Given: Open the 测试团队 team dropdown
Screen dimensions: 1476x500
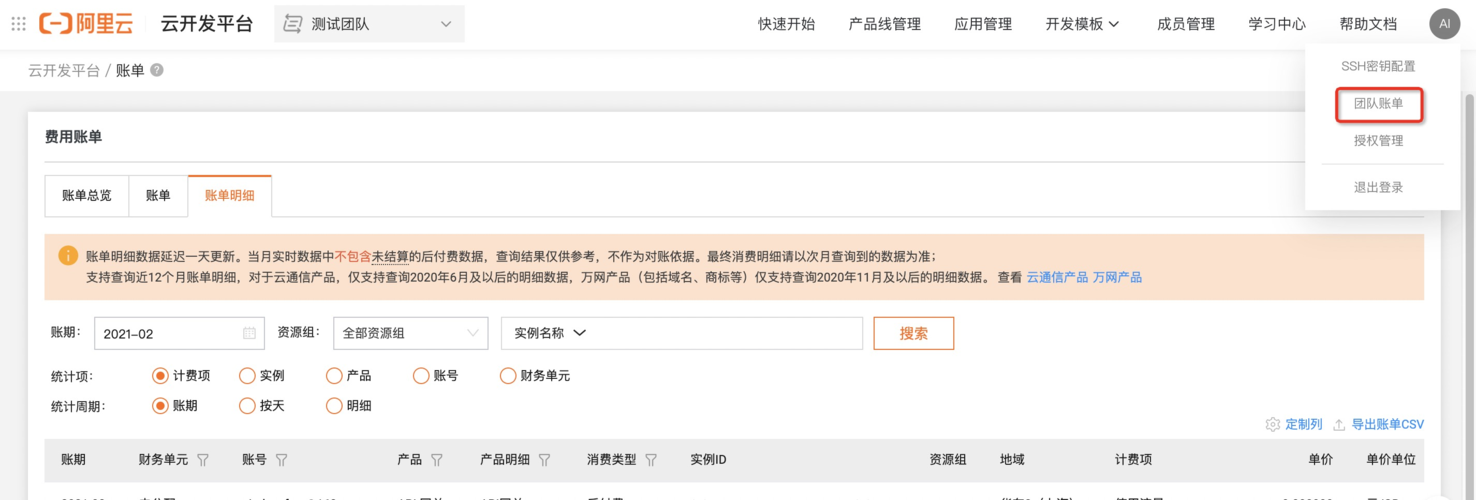Looking at the screenshot, I should [369, 24].
